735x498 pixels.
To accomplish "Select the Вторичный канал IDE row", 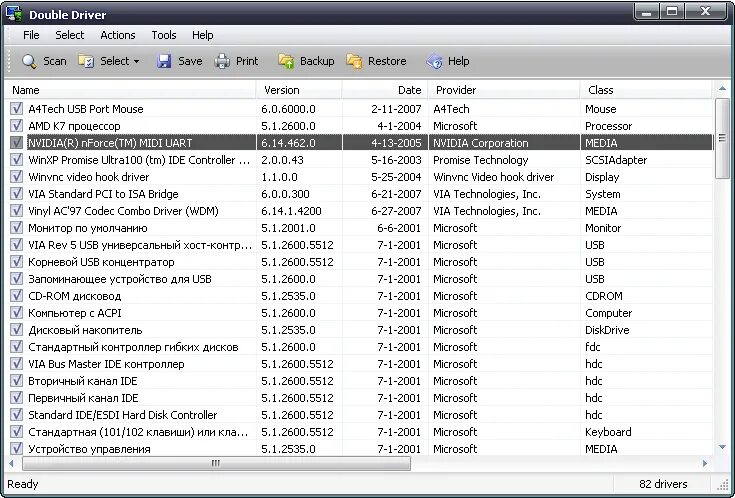I will point(359,380).
